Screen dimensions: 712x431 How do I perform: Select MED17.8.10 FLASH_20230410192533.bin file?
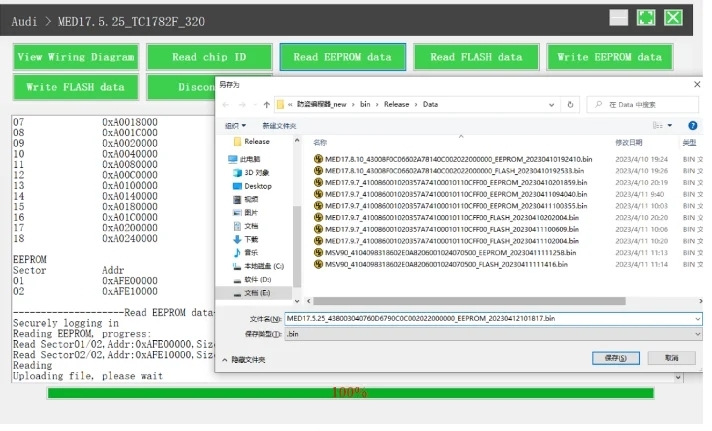pos(449,171)
